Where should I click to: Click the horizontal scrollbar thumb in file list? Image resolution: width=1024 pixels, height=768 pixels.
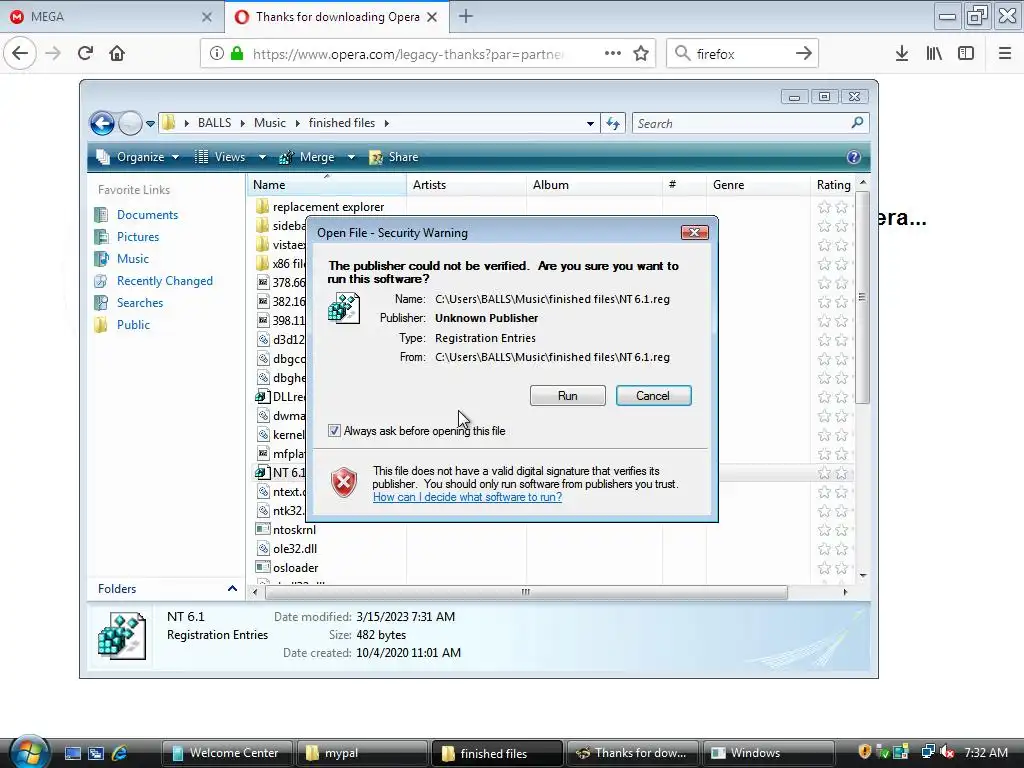click(526, 592)
